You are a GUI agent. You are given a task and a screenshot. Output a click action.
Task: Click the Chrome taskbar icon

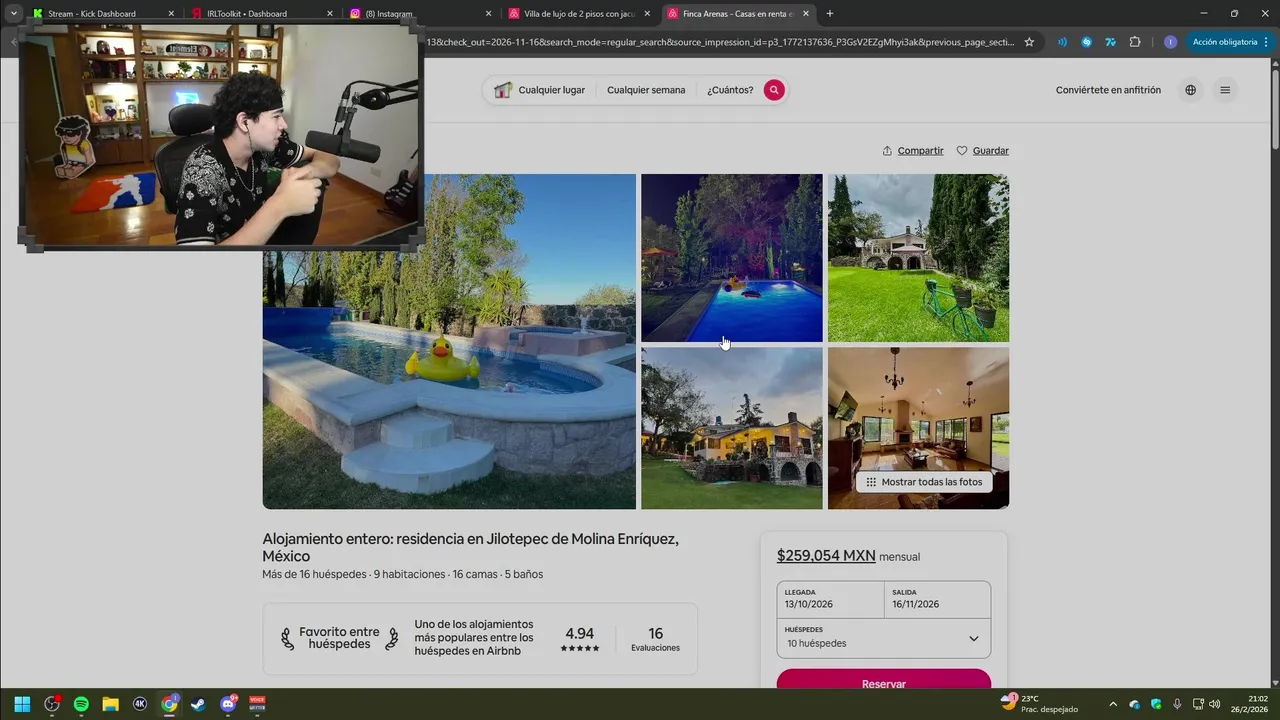click(x=170, y=704)
